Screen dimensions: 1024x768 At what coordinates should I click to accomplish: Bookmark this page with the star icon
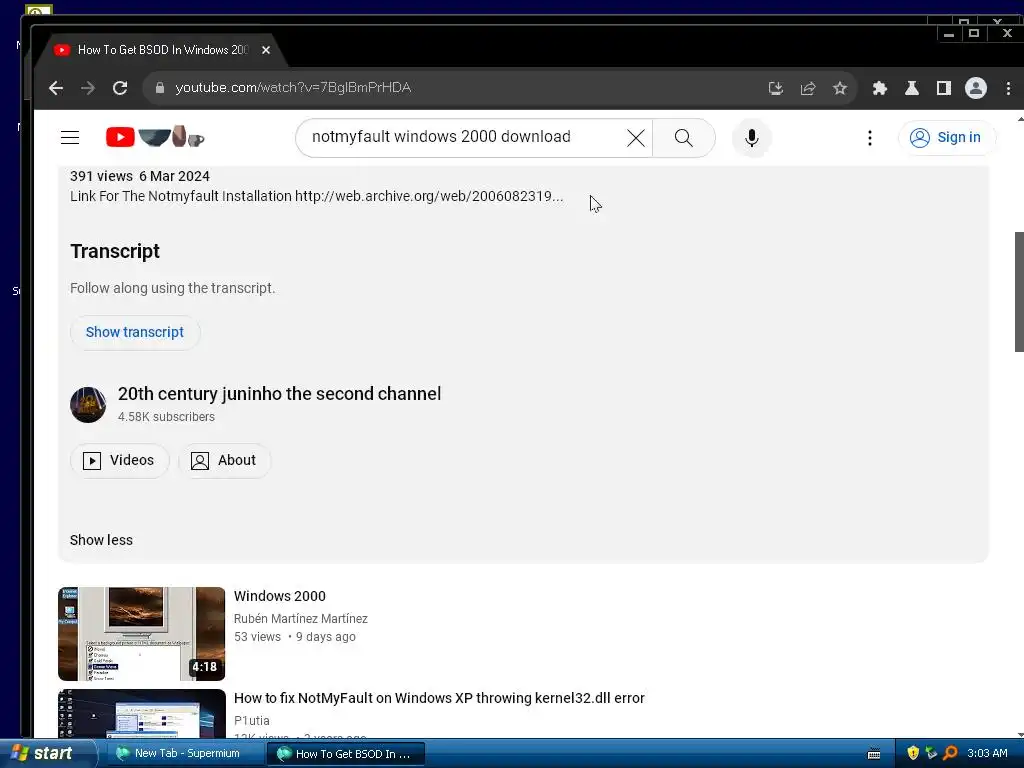(x=840, y=88)
